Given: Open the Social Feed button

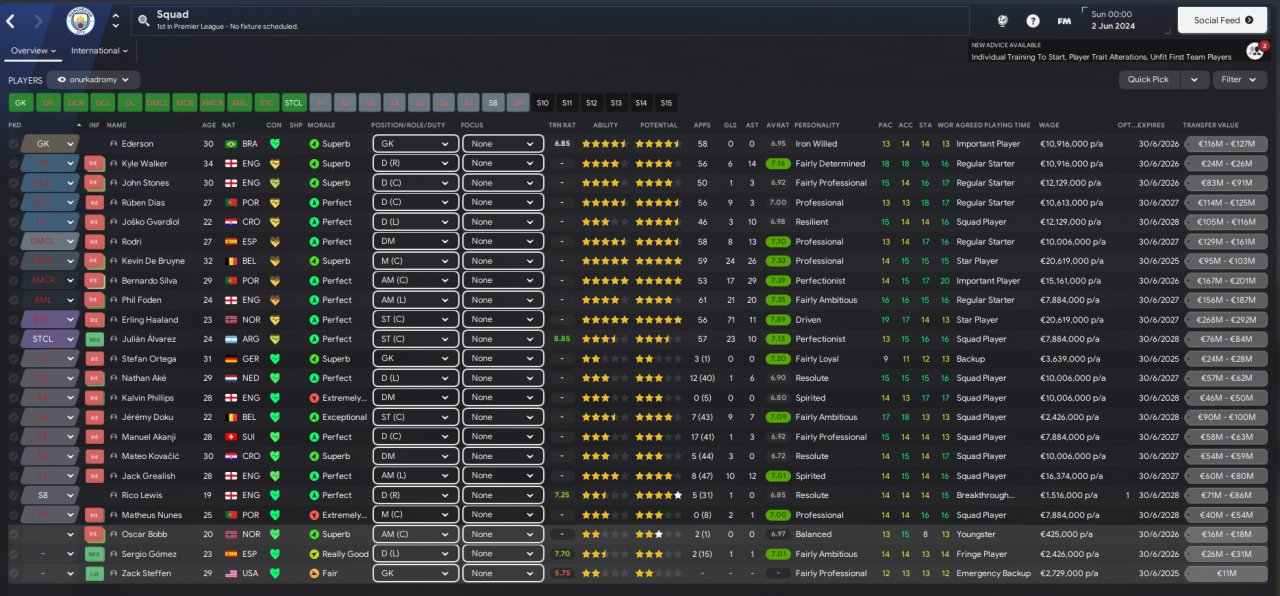Looking at the screenshot, I should click(x=1222, y=20).
